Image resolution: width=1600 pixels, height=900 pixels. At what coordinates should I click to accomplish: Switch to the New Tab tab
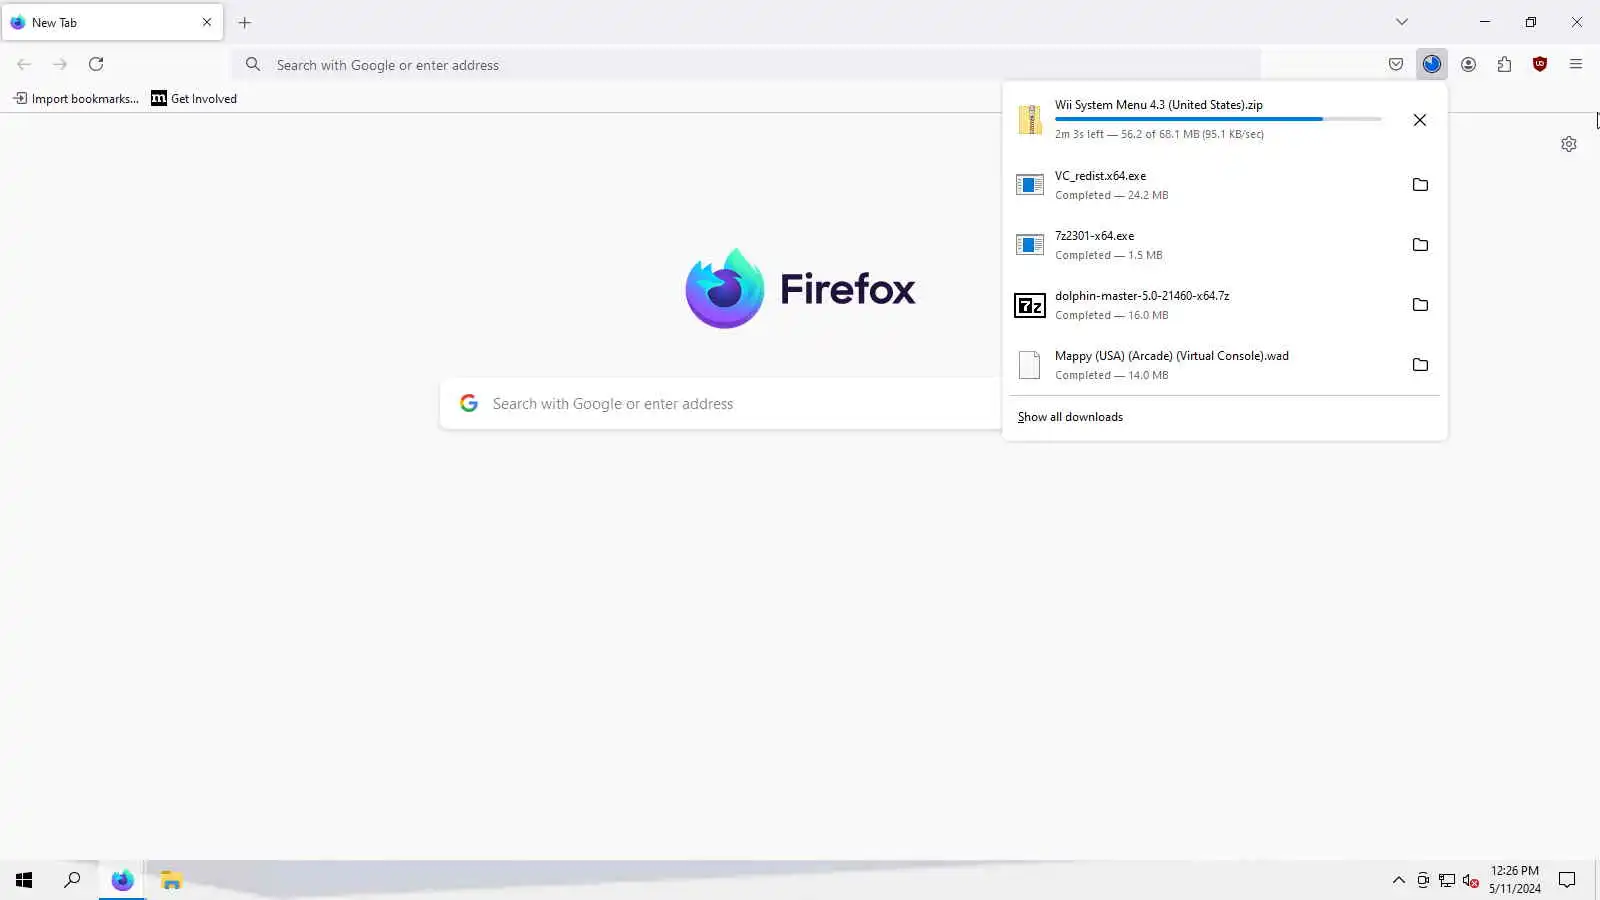(x=112, y=22)
